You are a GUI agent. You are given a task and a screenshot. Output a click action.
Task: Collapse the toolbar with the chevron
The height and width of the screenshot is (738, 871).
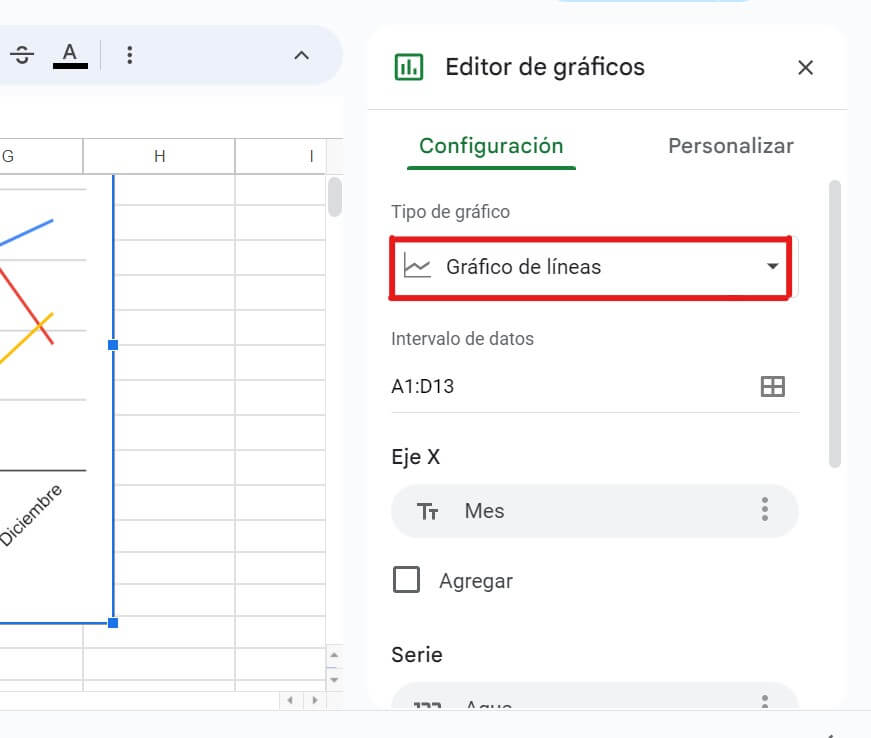pyautogui.click(x=301, y=54)
